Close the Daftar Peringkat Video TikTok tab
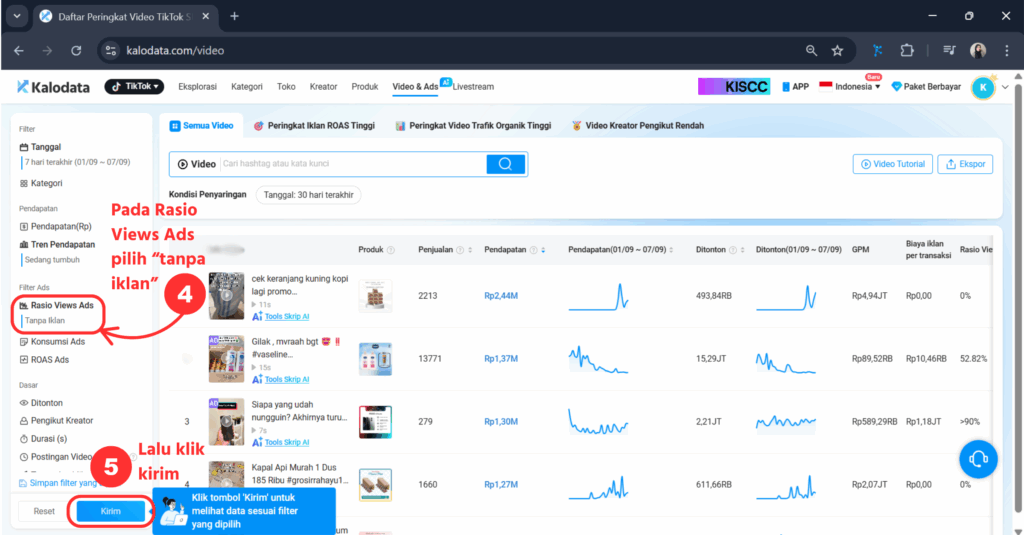The width and height of the screenshot is (1024, 535). pos(206,16)
